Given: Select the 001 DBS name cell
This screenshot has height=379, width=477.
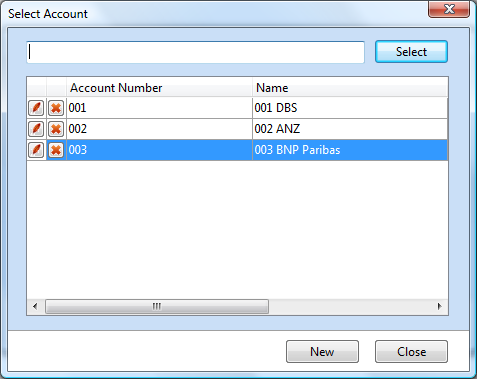Looking at the screenshot, I should click(x=350, y=108).
